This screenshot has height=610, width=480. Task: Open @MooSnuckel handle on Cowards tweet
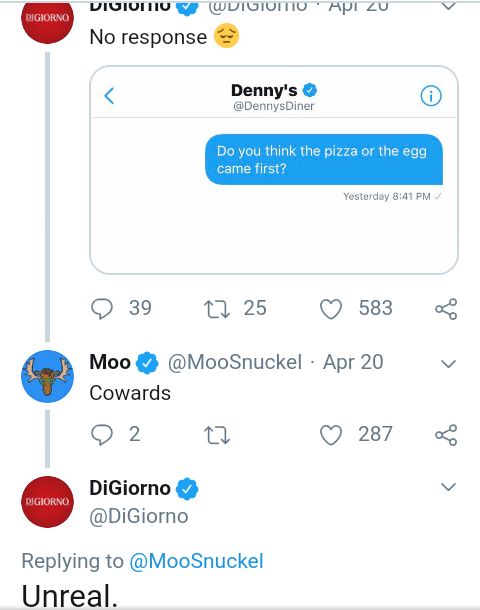(235, 362)
